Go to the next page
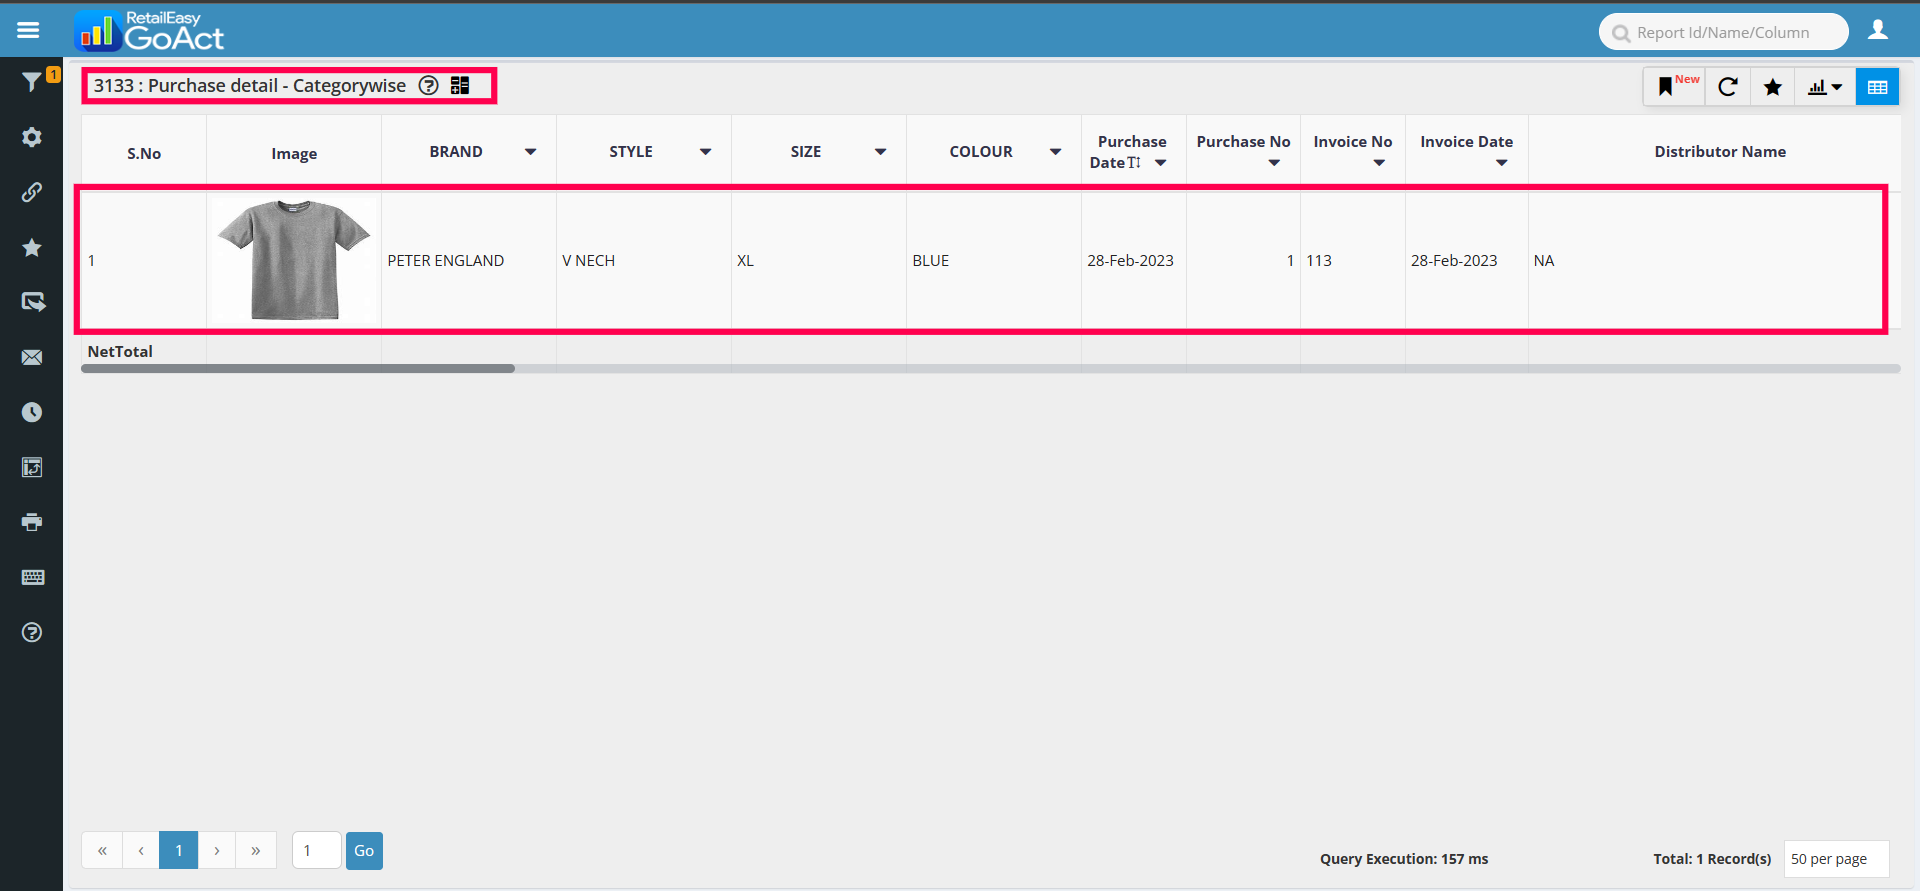This screenshot has height=891, width=1920. [x=217, y=851]
